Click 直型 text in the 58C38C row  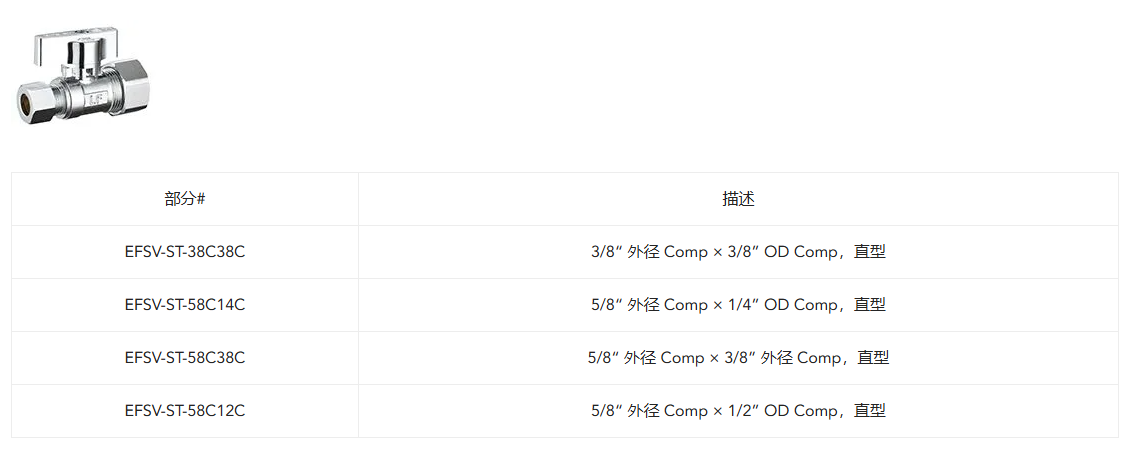click(x=873, y=358)
